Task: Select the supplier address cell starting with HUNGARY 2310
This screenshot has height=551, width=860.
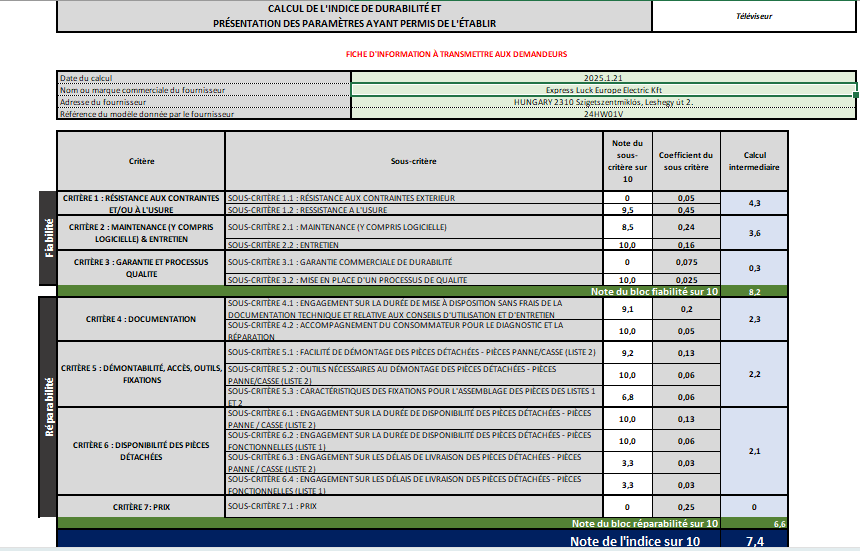Action: point(603,102)
